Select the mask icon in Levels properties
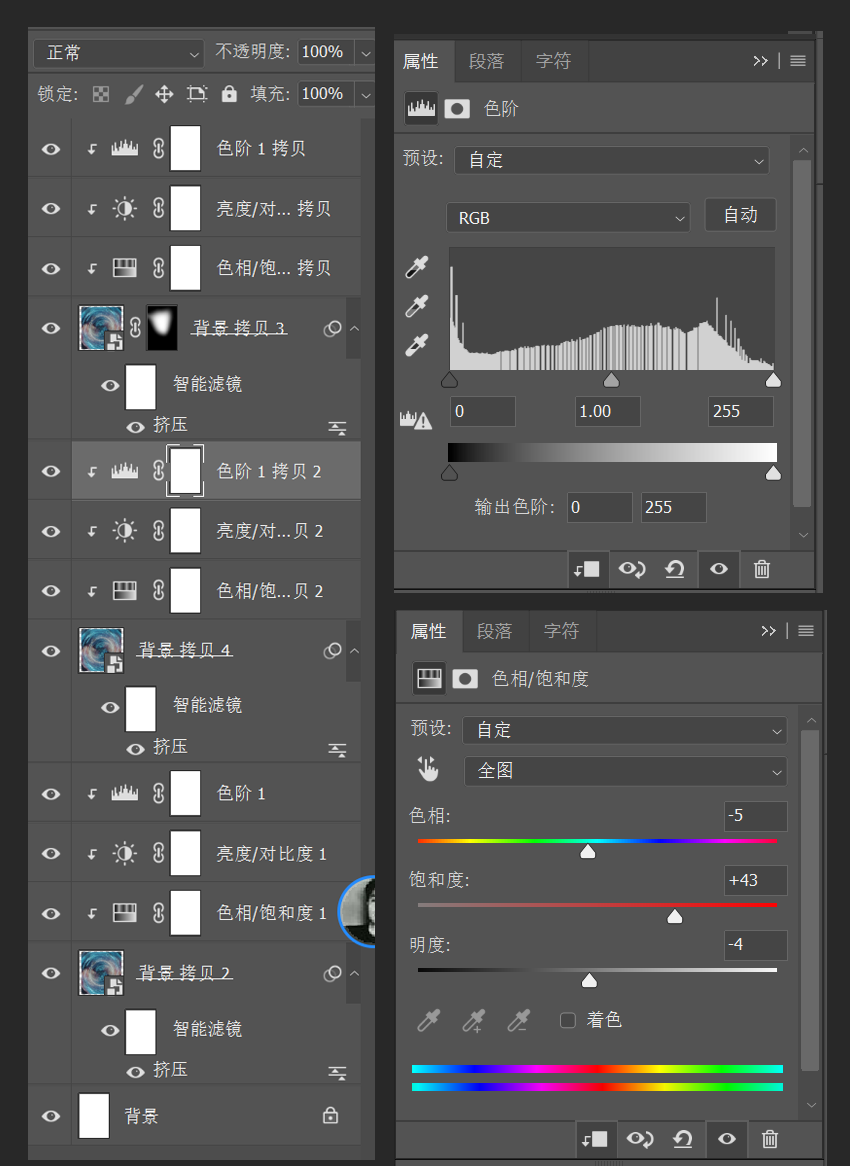The width and height of the screenshot is (850, 1166). (x=457, y=109)
